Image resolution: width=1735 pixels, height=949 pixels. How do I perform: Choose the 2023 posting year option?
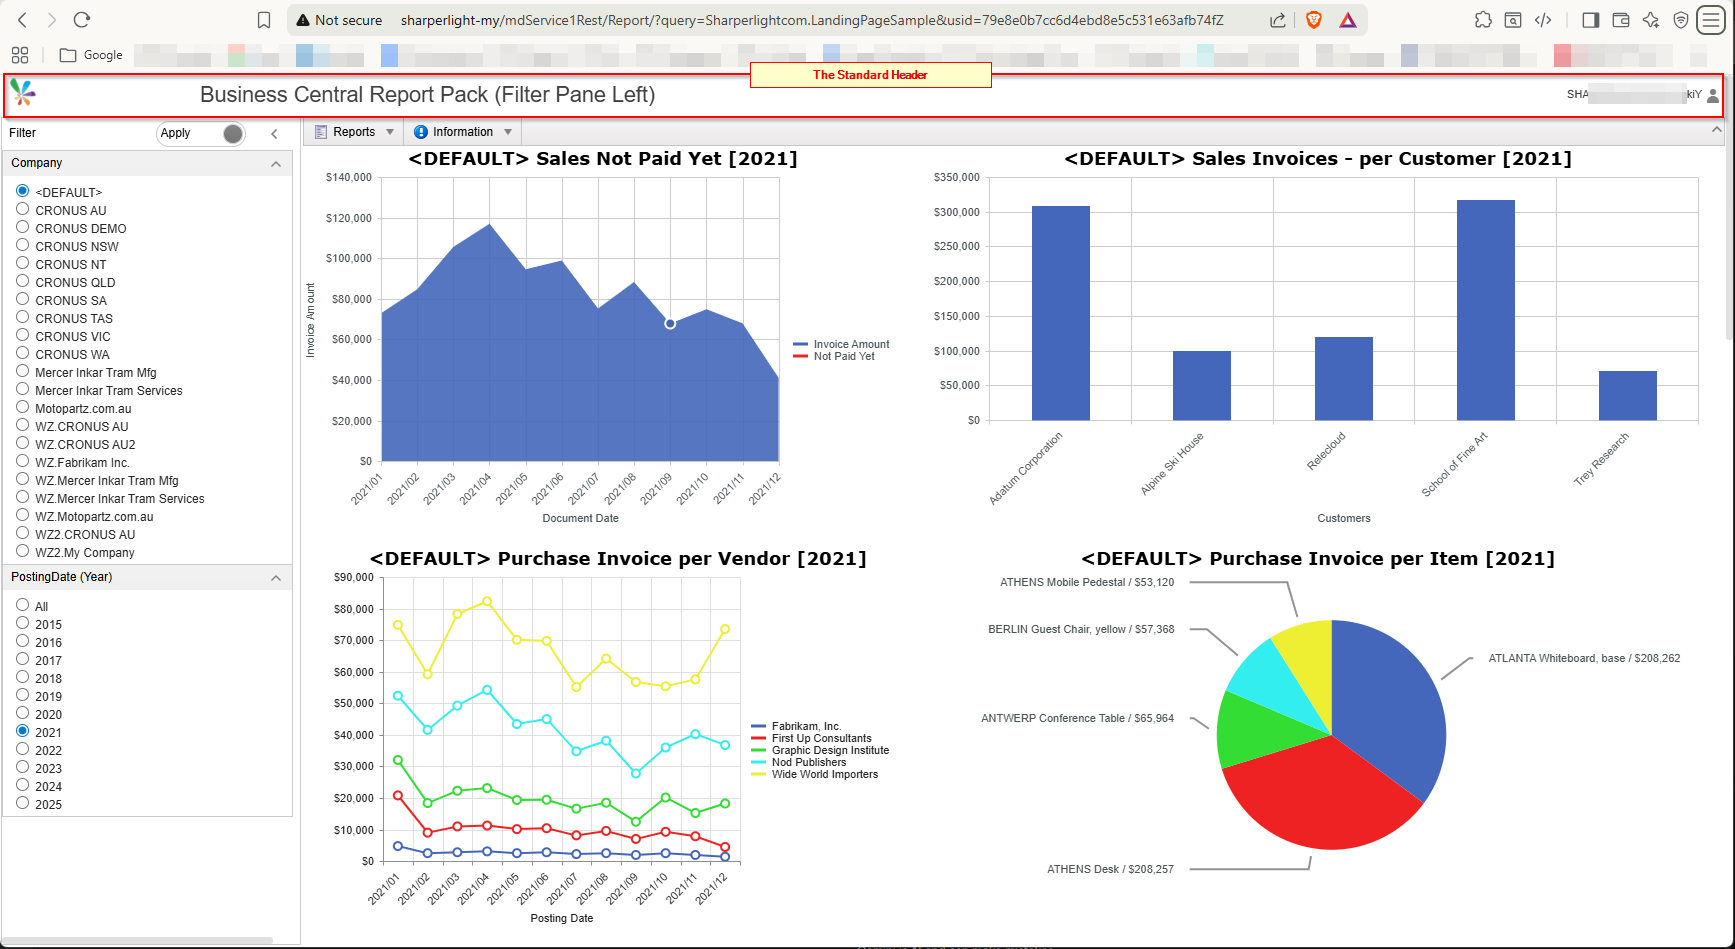22,767
